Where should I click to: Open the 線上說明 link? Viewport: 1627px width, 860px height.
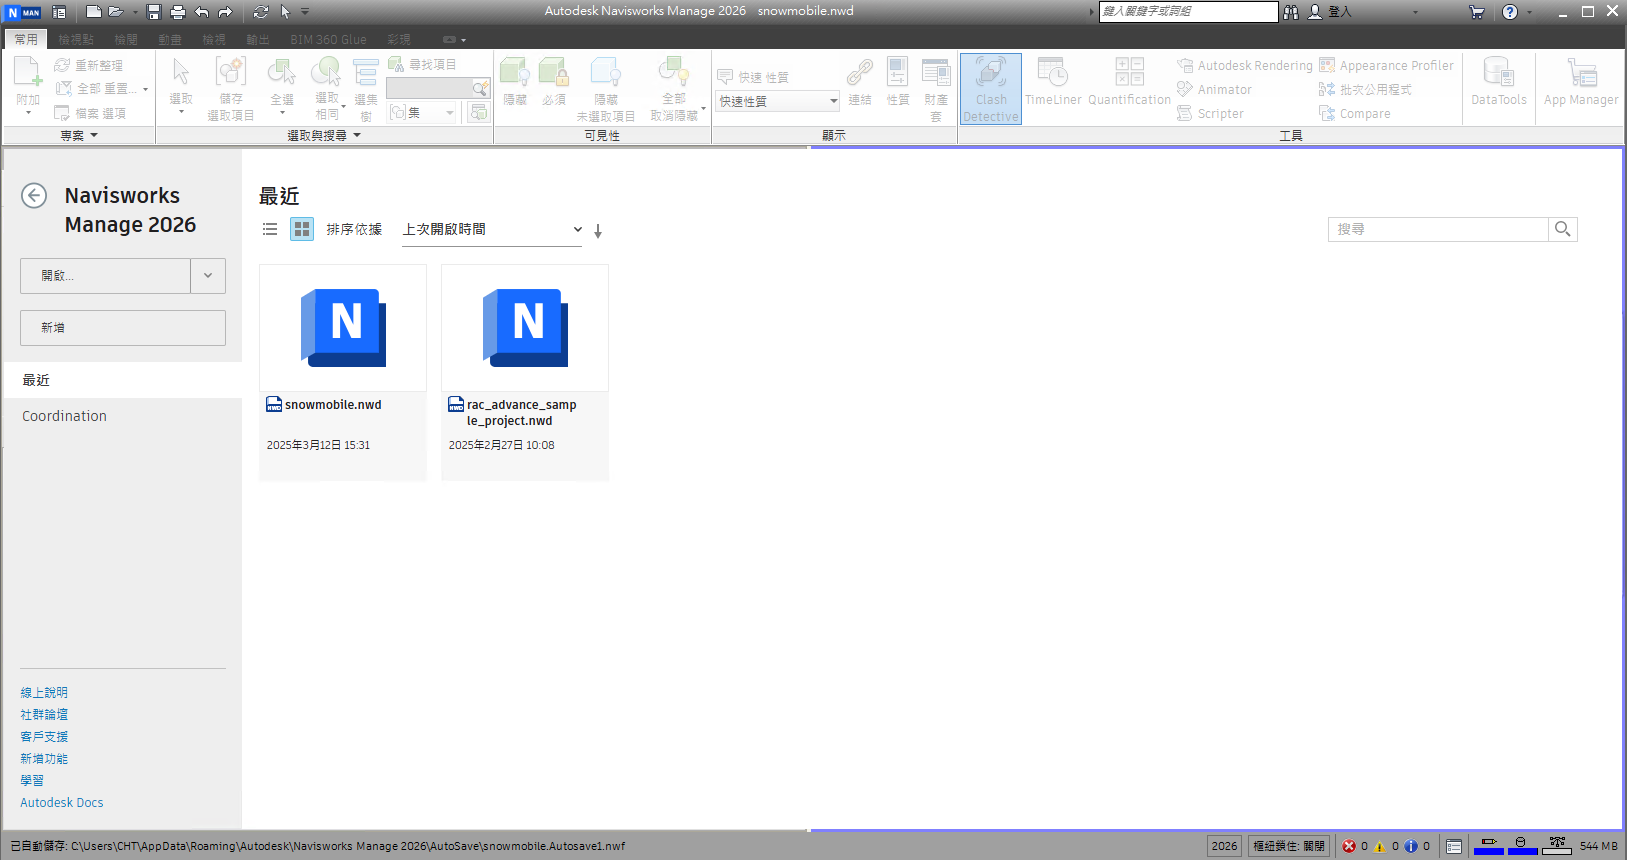coord(44,692)
